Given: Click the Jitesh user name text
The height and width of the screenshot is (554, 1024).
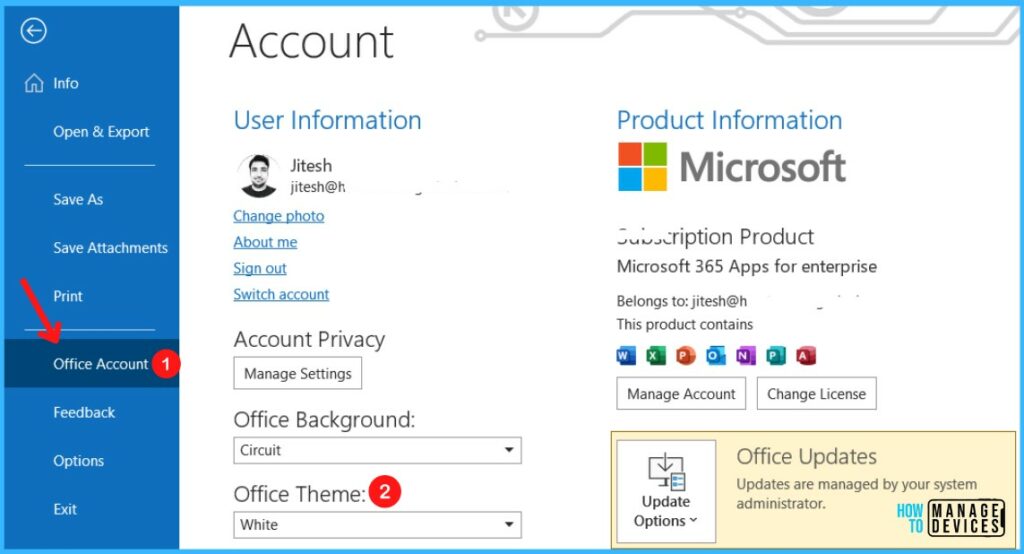Looking at the screenshot, I should pos(311,165).
